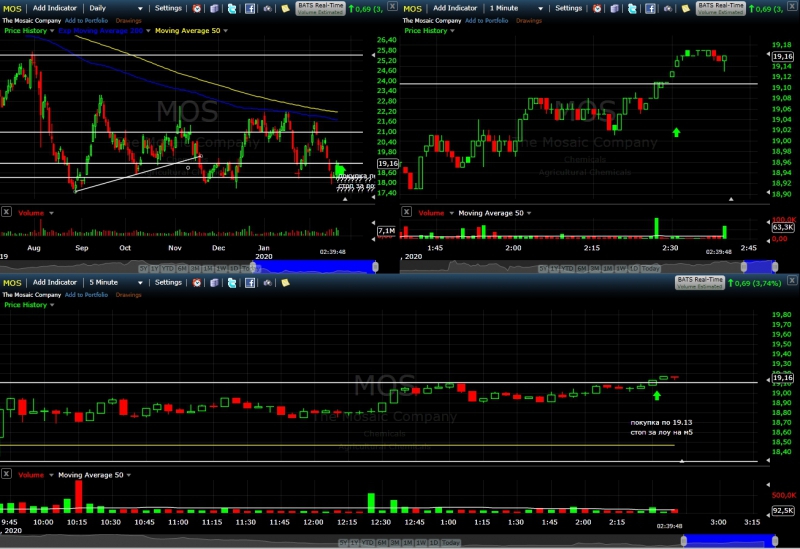This screenshot has width=800, height=549.
Task: Click Facebook icon in 5 Minute chart toolbar
Action: [250, 283]
